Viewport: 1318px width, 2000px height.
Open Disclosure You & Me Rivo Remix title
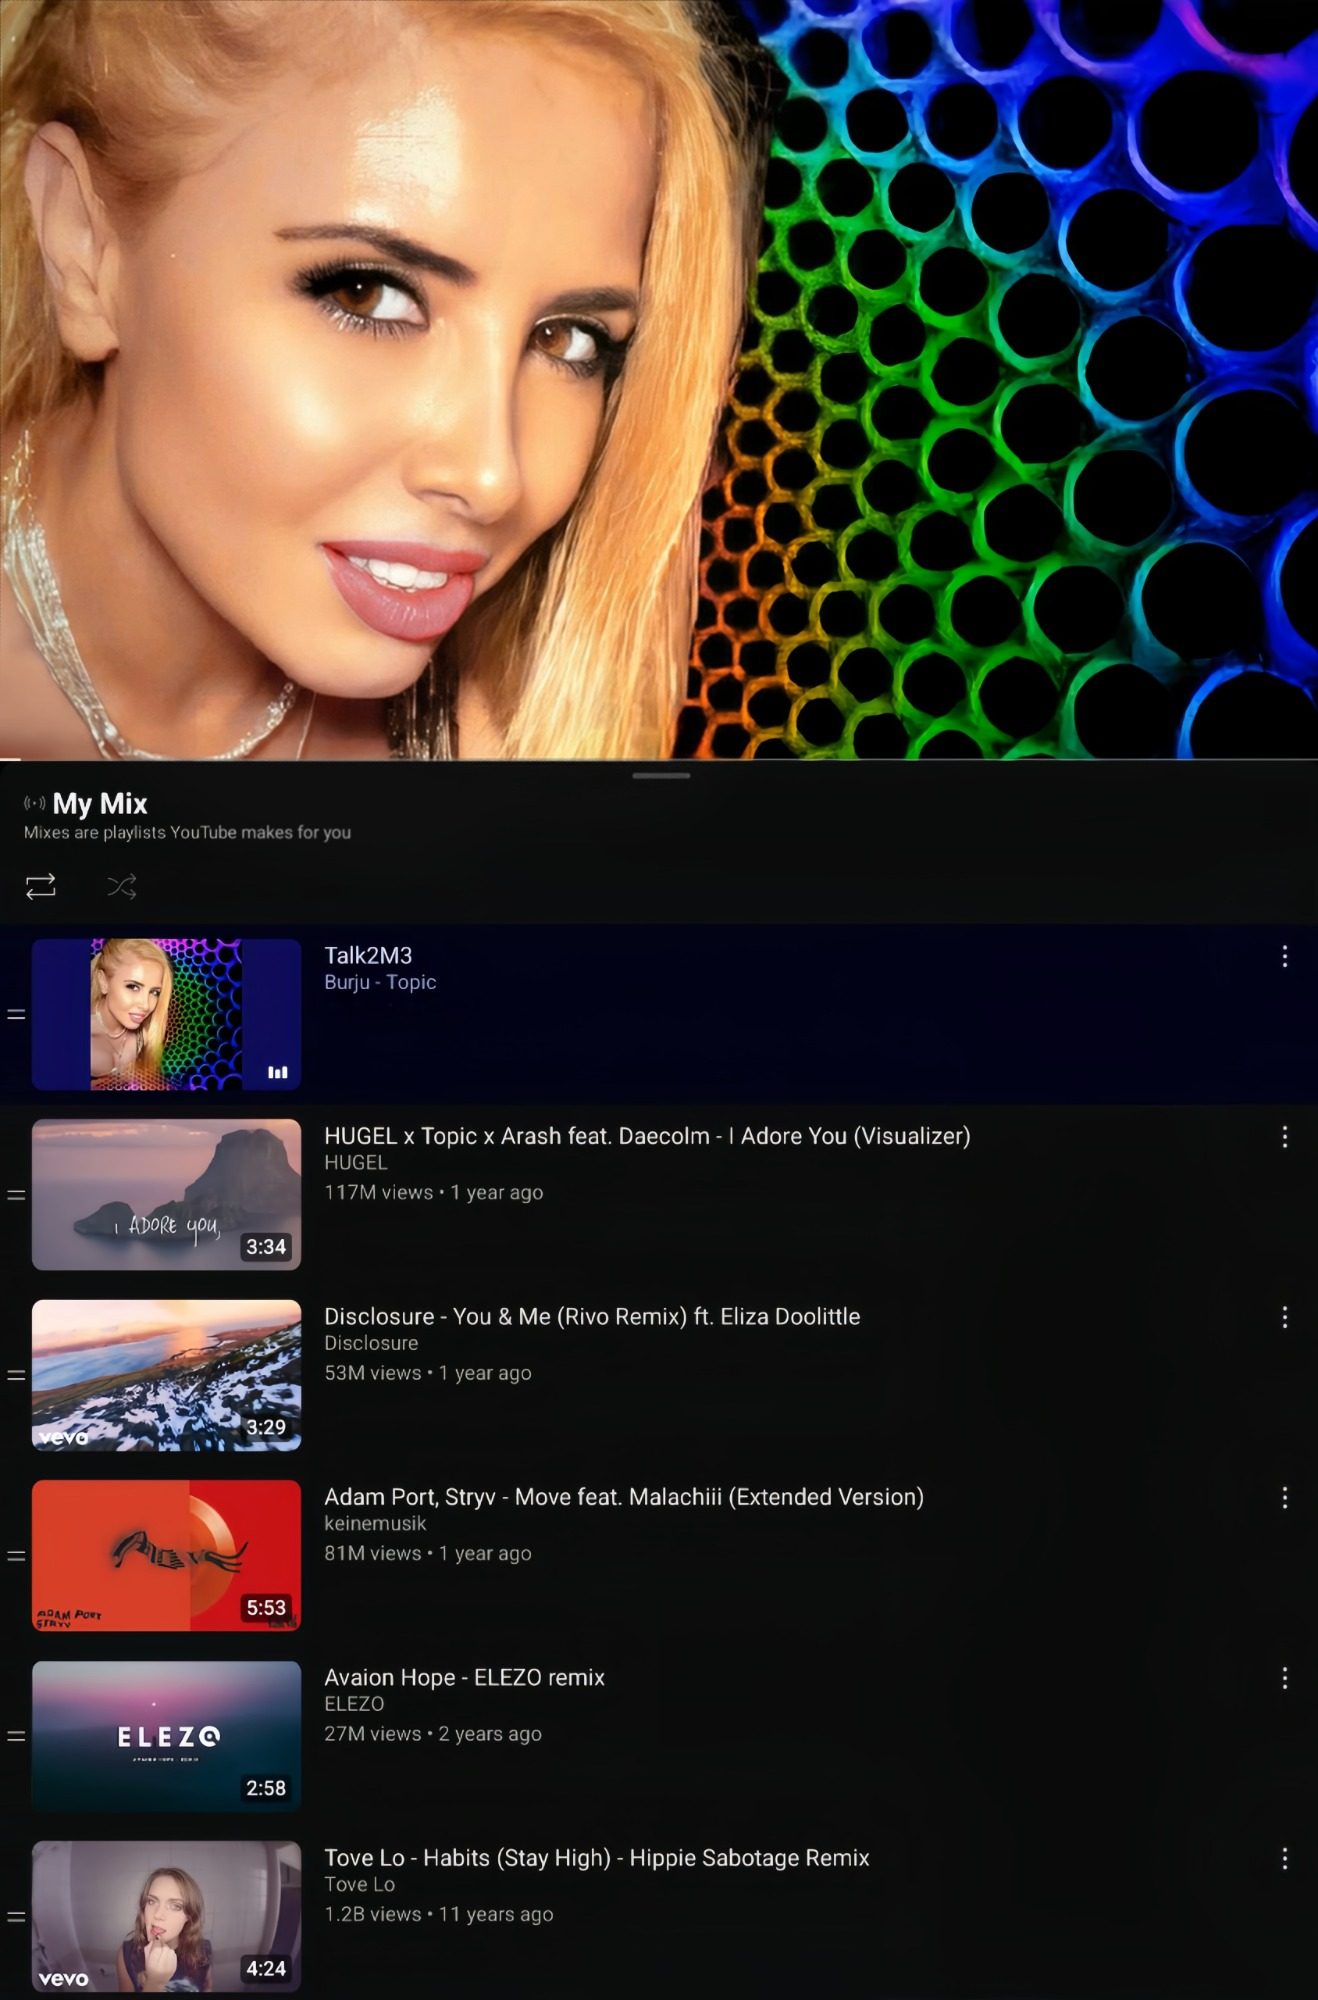[x=592, y=1317]
